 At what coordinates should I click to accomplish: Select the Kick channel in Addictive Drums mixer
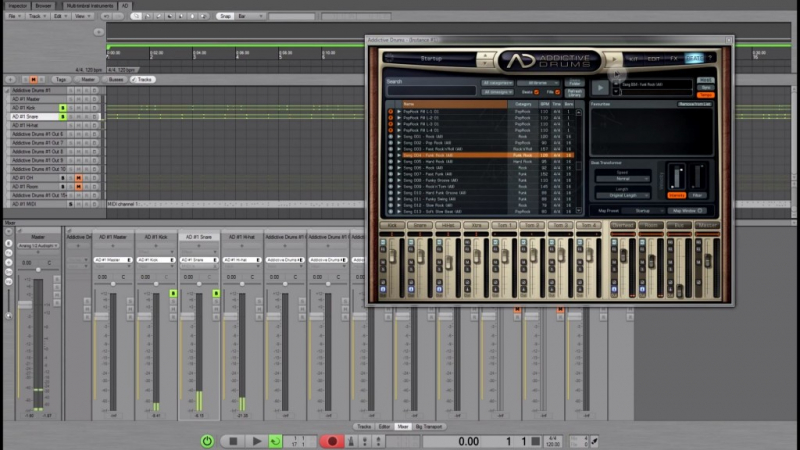[x=392, y=225]
